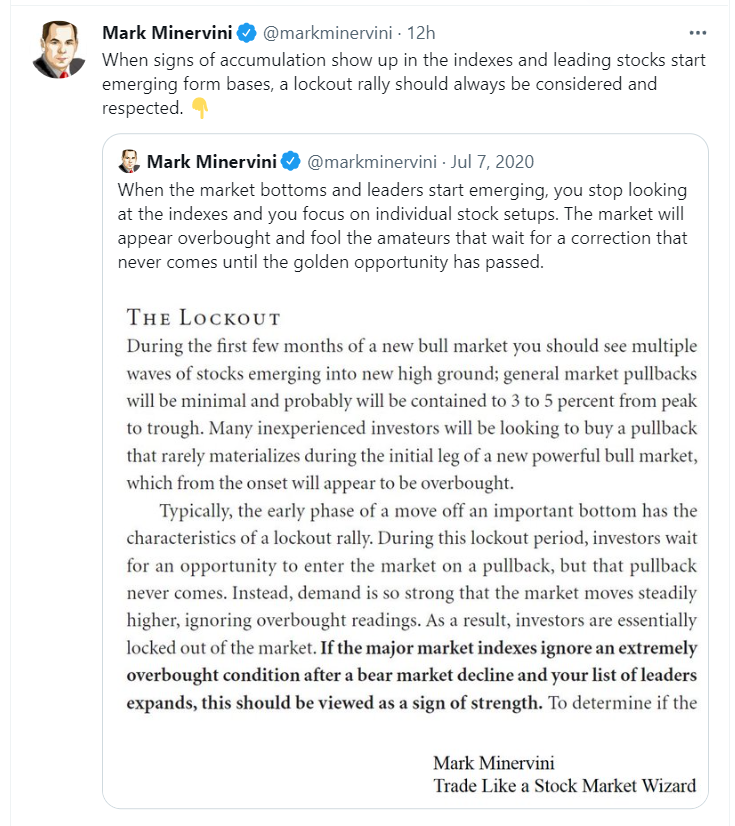Screen dimensions: 735x826
Task: Open the Jul 7, 2020 date link
Action: tap(492, 161)
